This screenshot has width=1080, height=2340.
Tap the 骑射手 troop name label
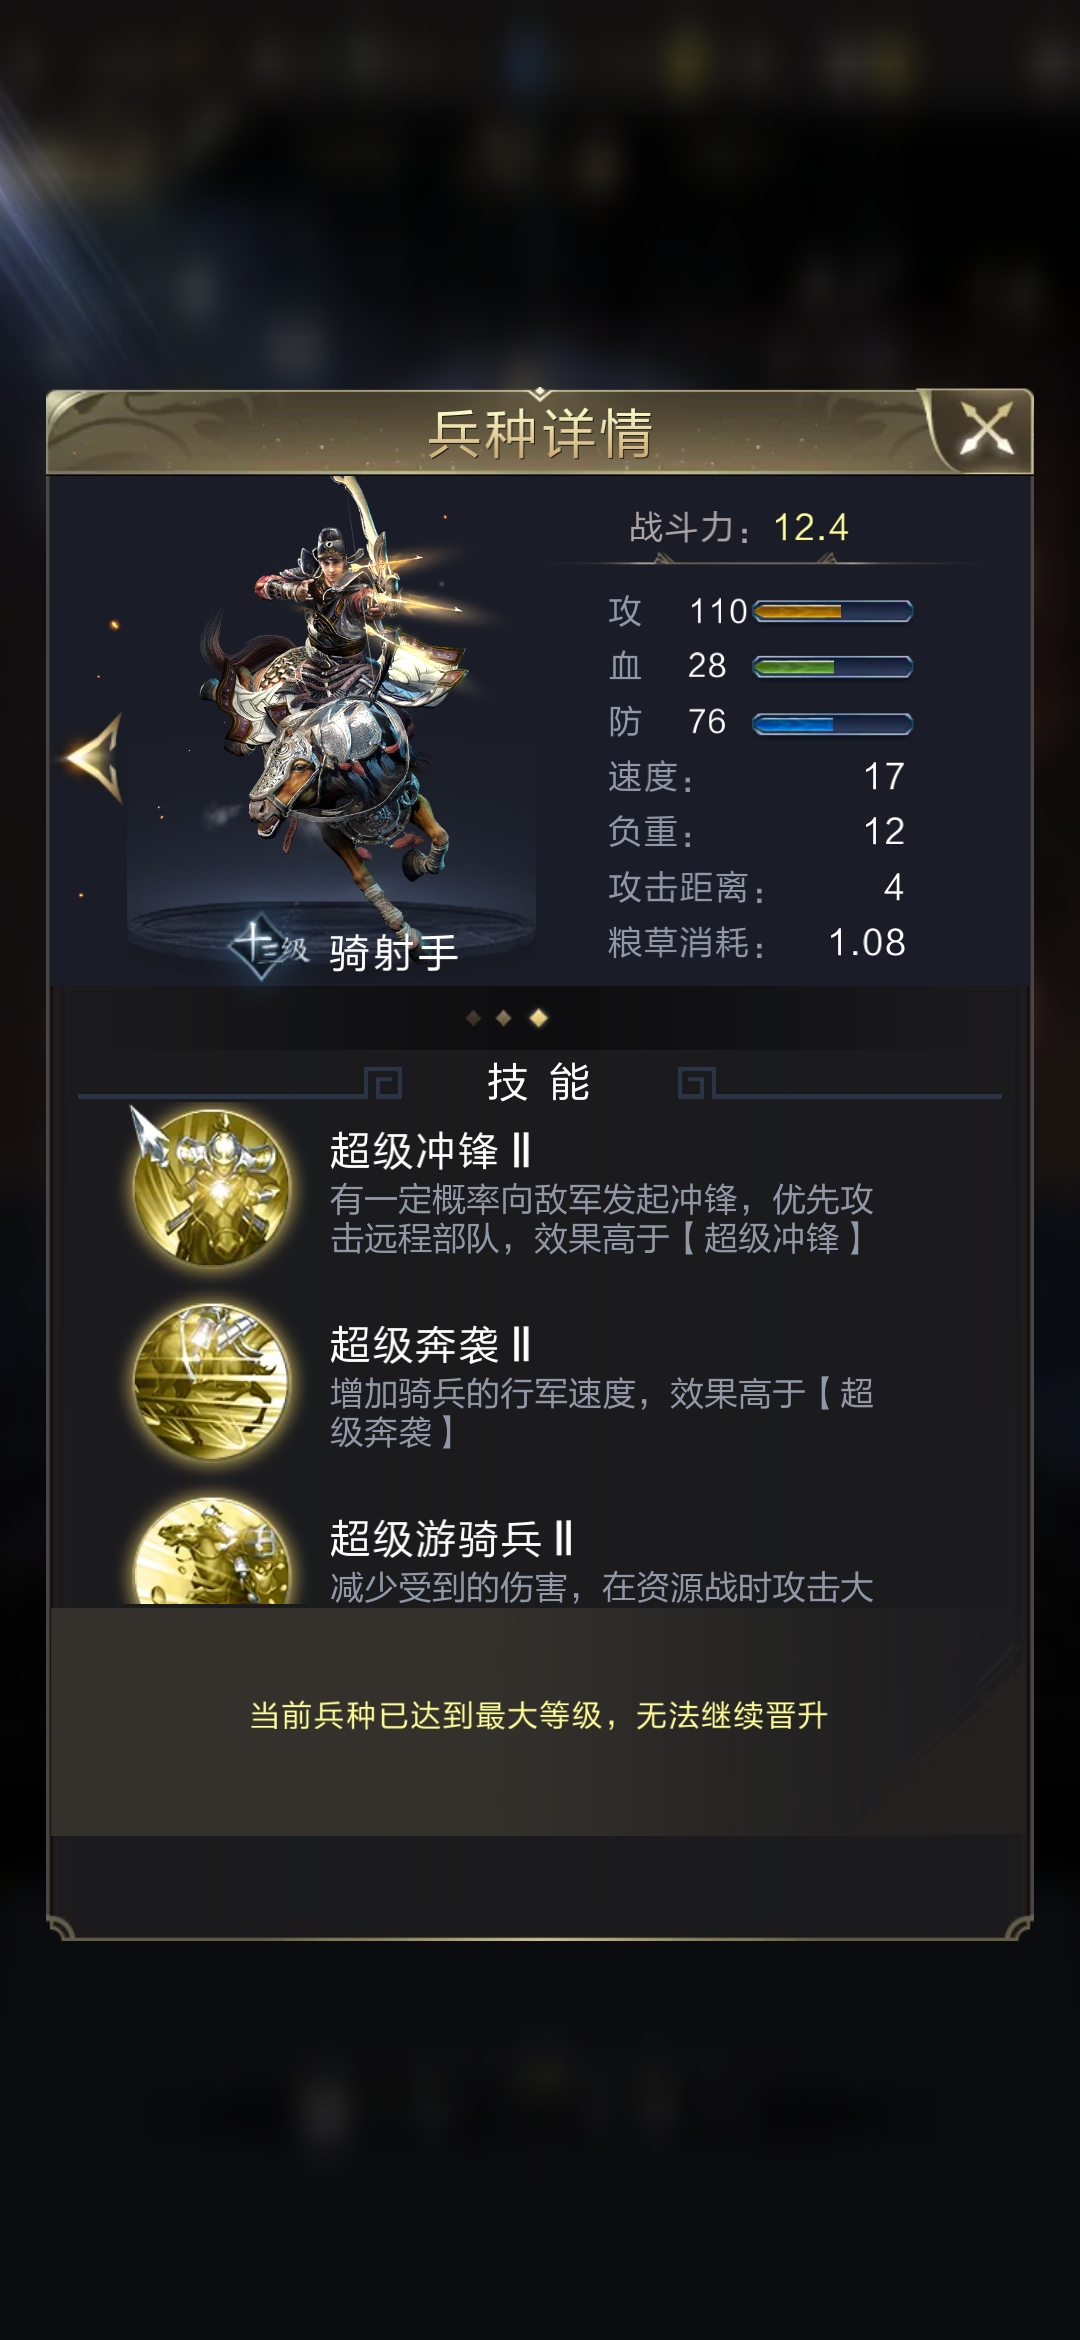[x=394, y=953]
